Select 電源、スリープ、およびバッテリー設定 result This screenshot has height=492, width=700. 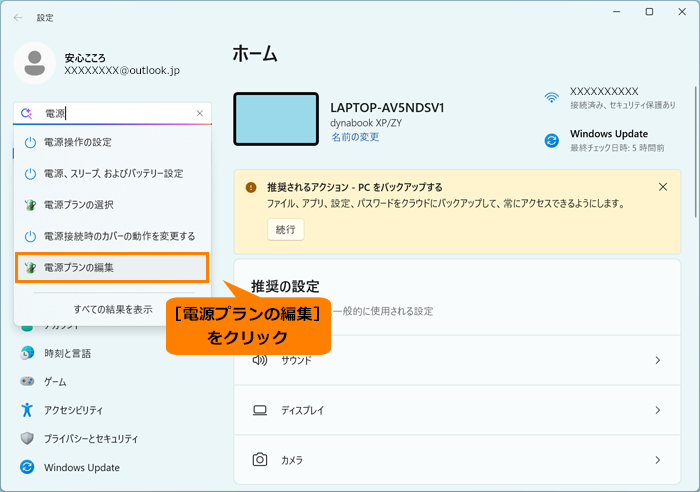pyautogui.click(x=112, y=174)
